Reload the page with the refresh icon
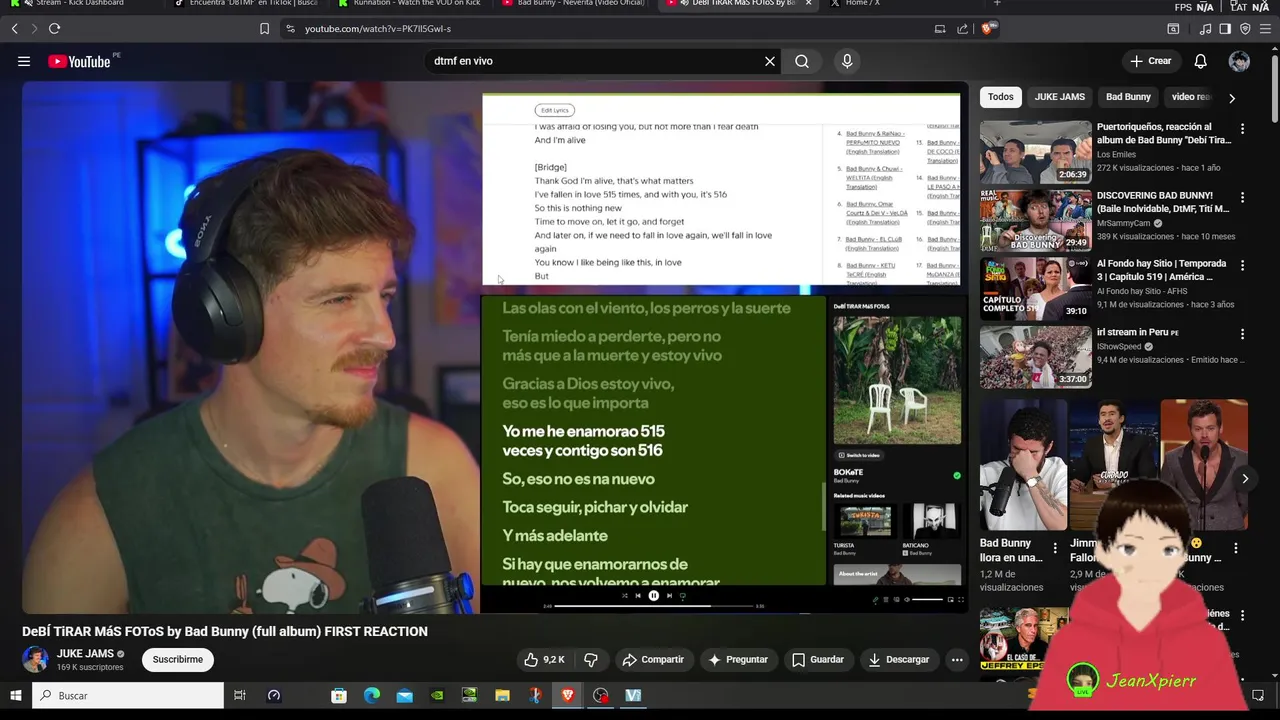Viewport: 1280px width, 720px height. click(x=54, y=29)
